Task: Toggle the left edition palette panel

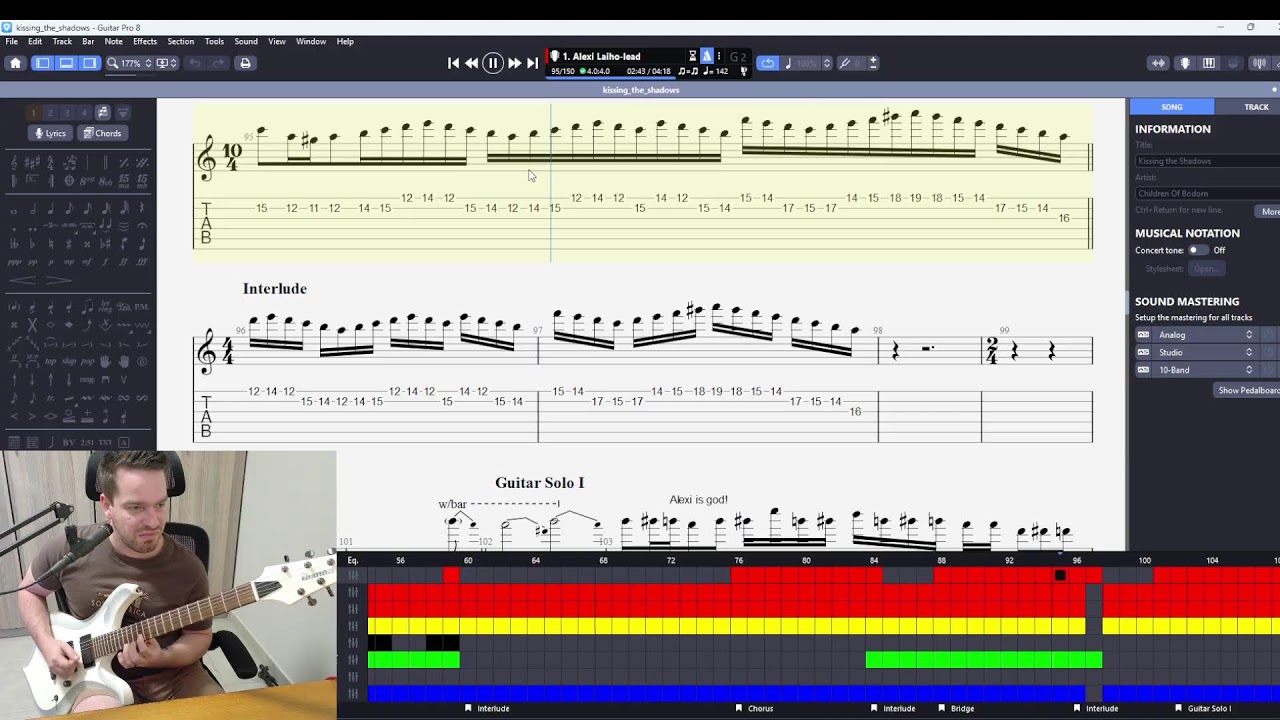Action: click(x=42, y=63)
